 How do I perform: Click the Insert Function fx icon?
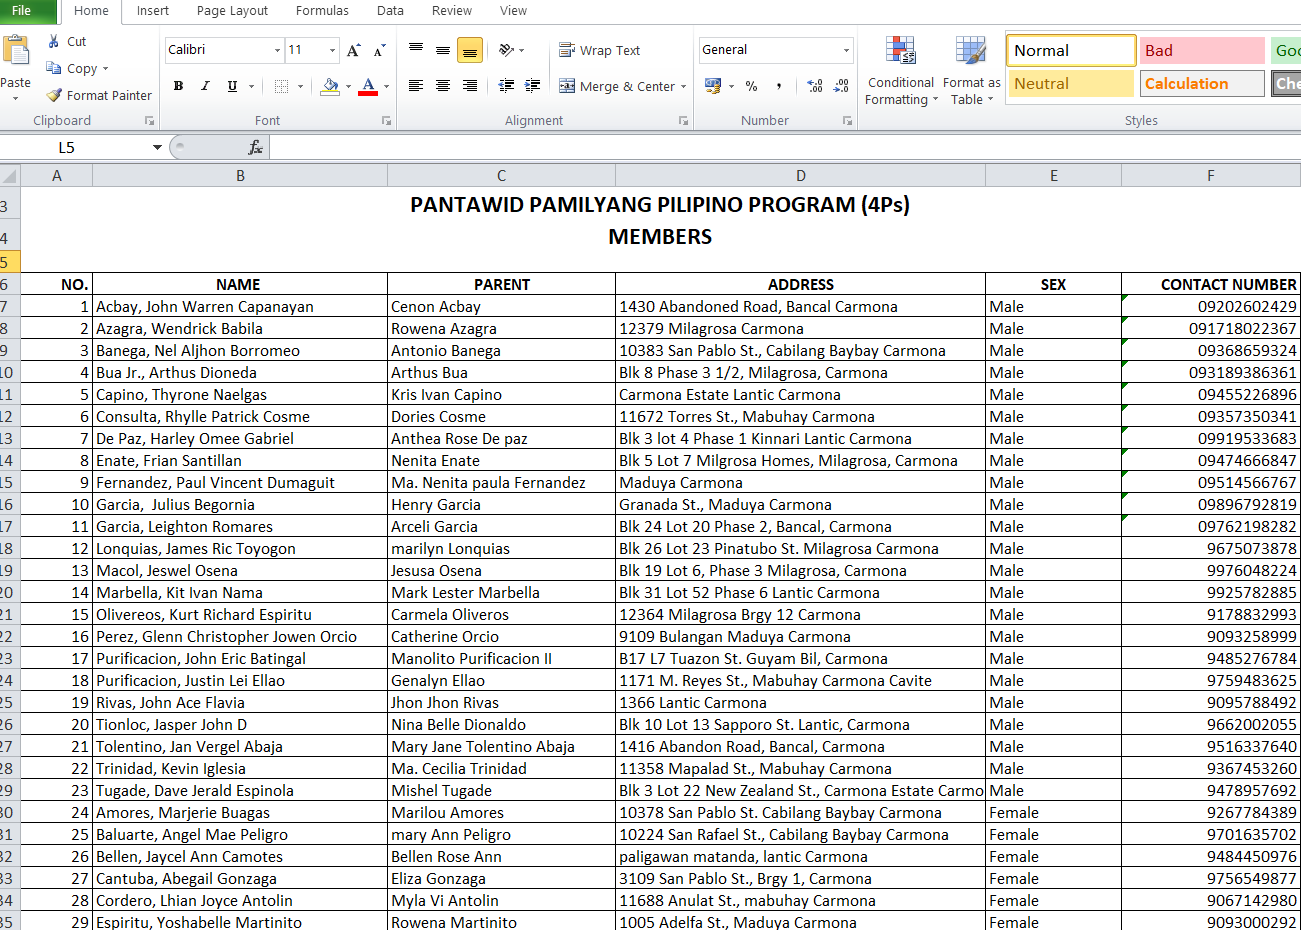[x=255, y=147]
